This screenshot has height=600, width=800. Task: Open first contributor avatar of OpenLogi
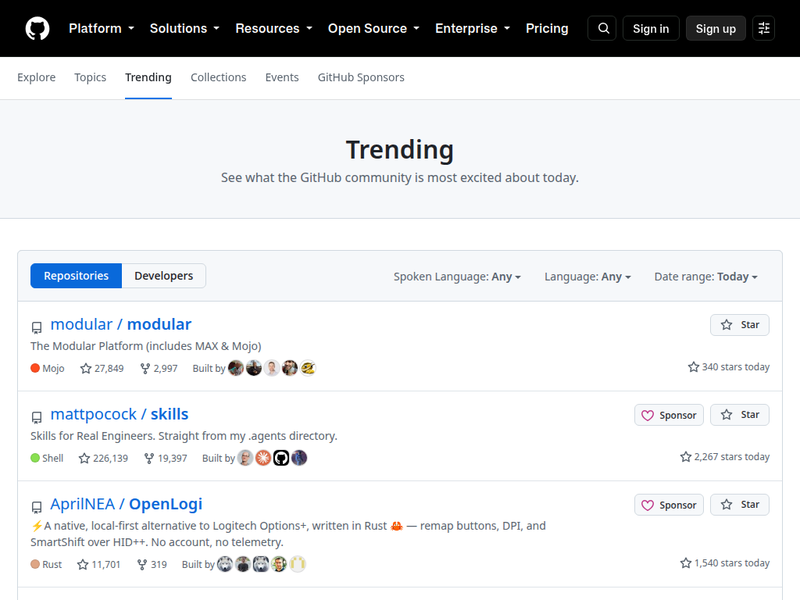pyautogui.click(x=225, y=564)
